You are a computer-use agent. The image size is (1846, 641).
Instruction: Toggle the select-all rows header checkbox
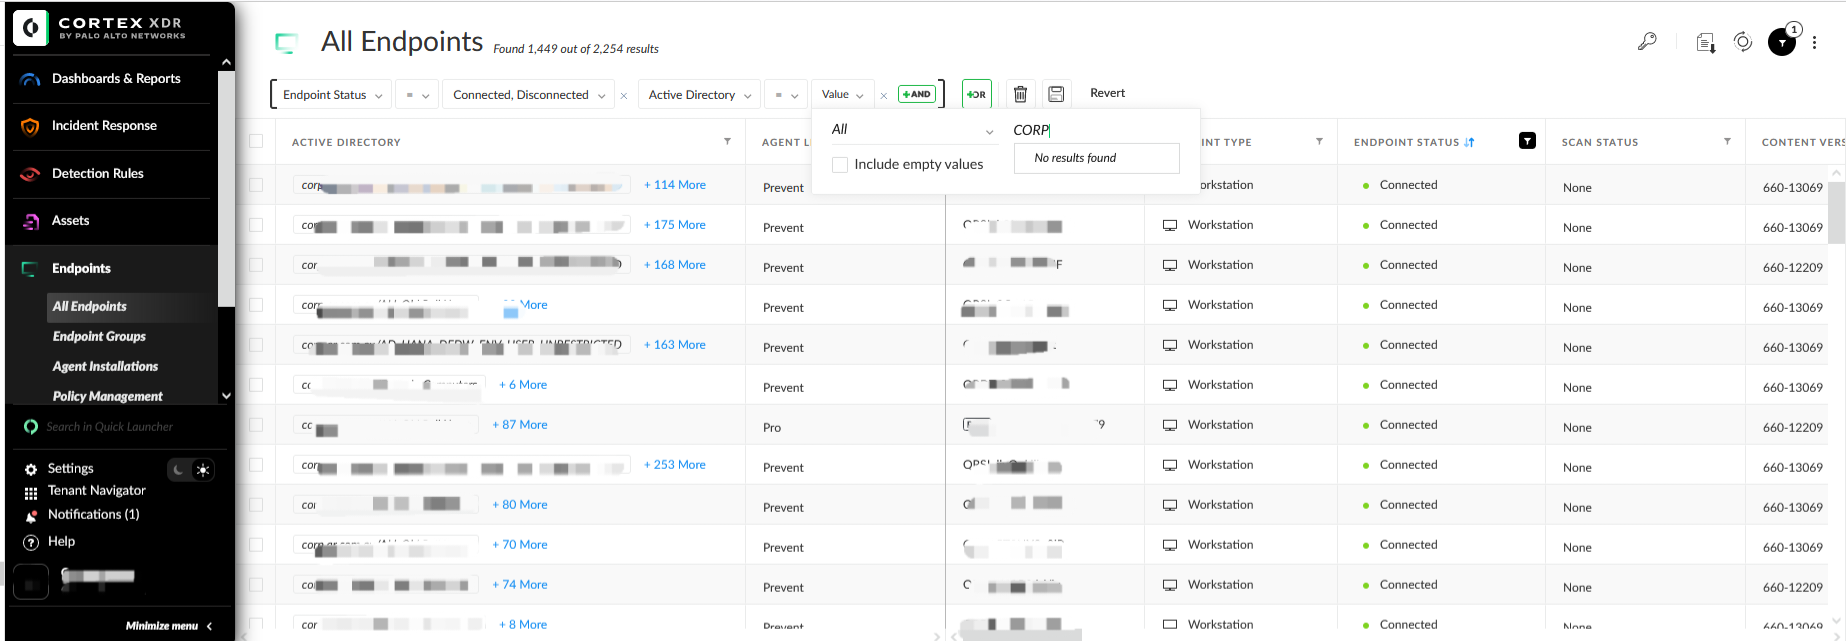click(x=256, y=141)
